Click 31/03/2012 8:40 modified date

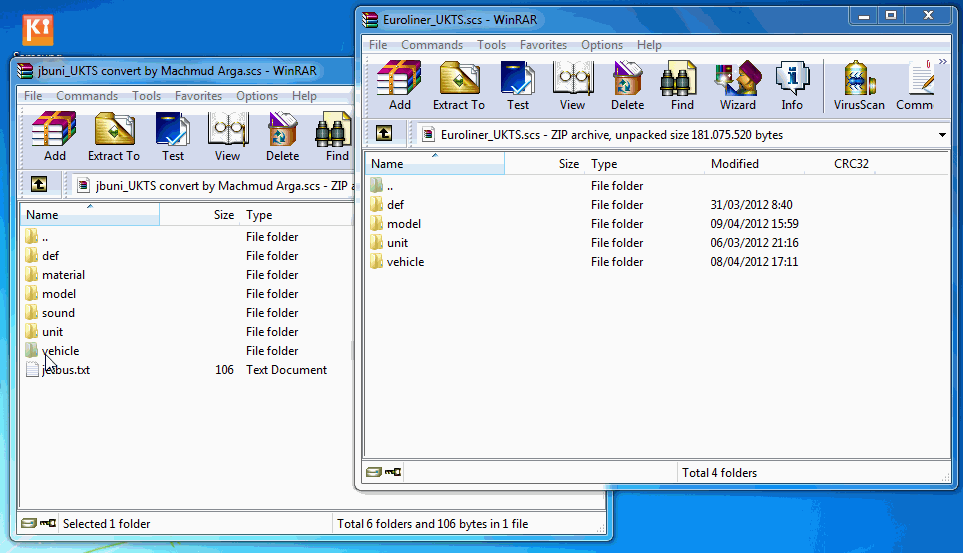pyautogui.click(x=751, y=205)
